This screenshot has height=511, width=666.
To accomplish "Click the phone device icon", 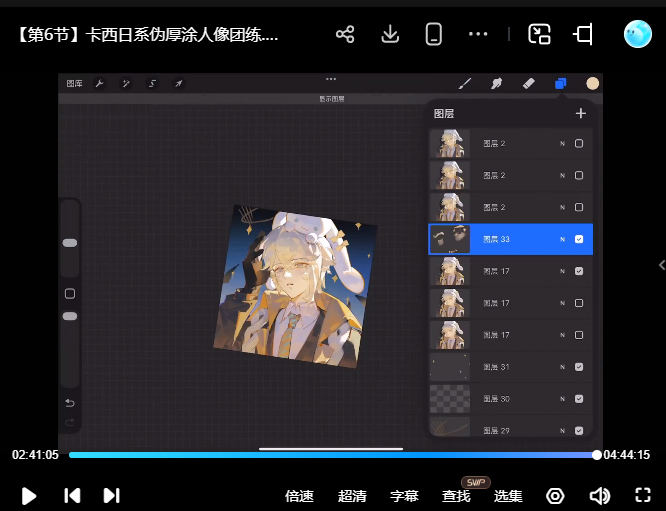I will point(433,34).
